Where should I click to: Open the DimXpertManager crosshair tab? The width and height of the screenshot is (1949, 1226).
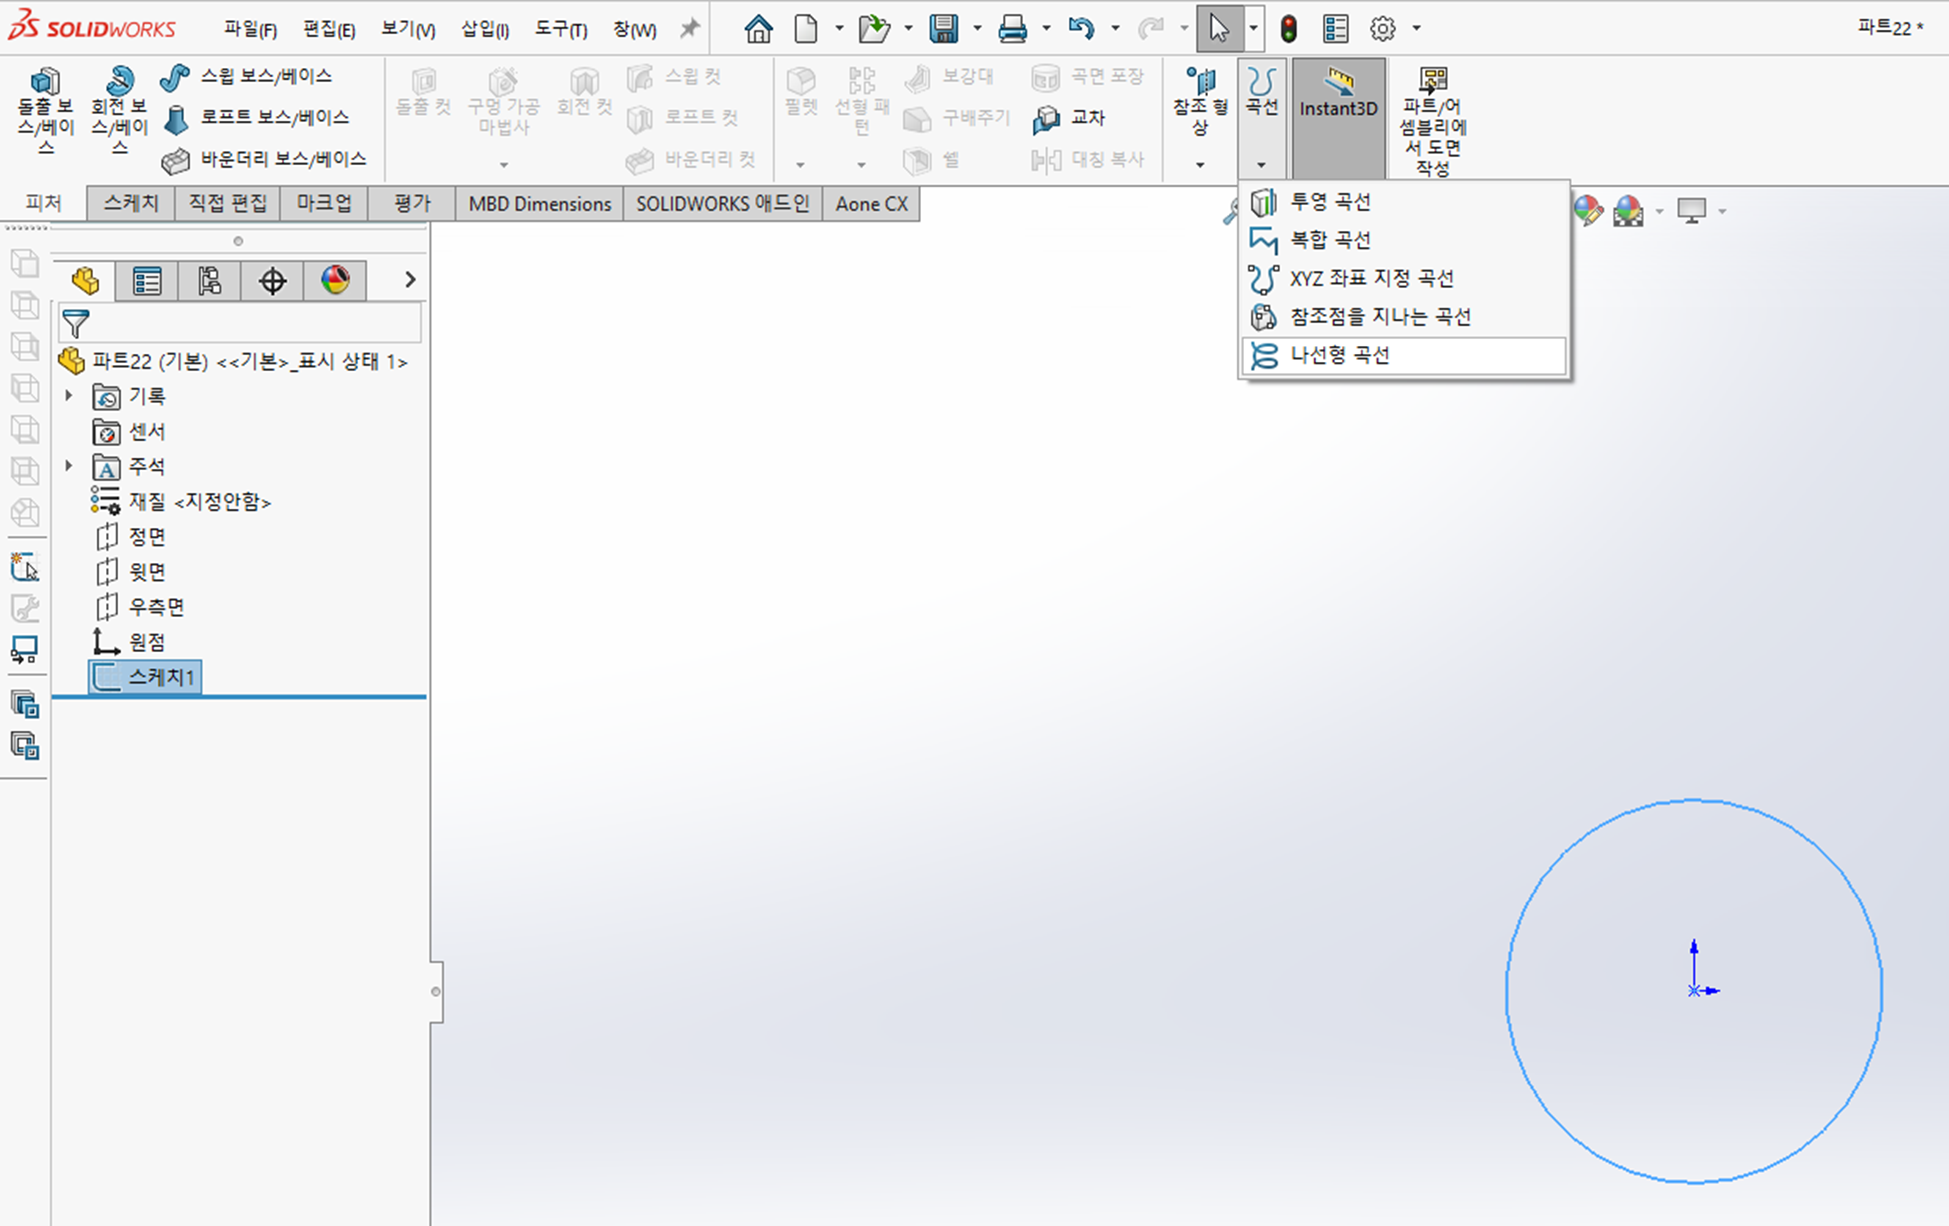coord(272,281)
